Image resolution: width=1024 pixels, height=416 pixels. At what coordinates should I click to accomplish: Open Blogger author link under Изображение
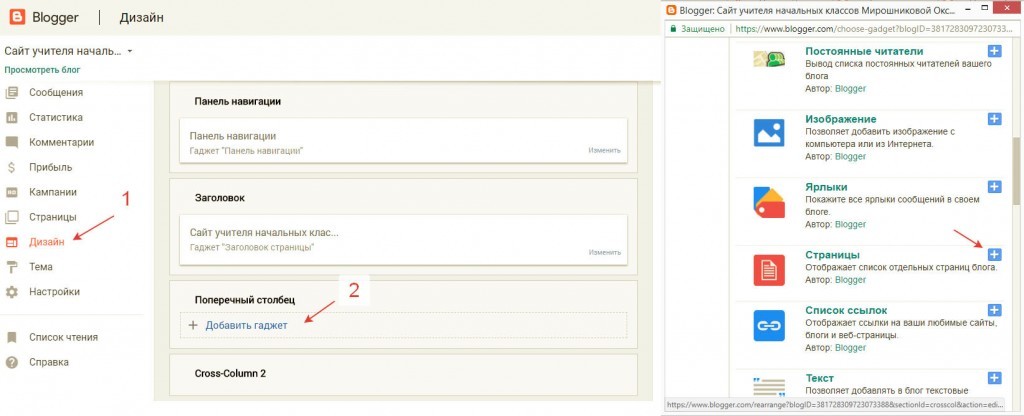click(x=850, y=156)
